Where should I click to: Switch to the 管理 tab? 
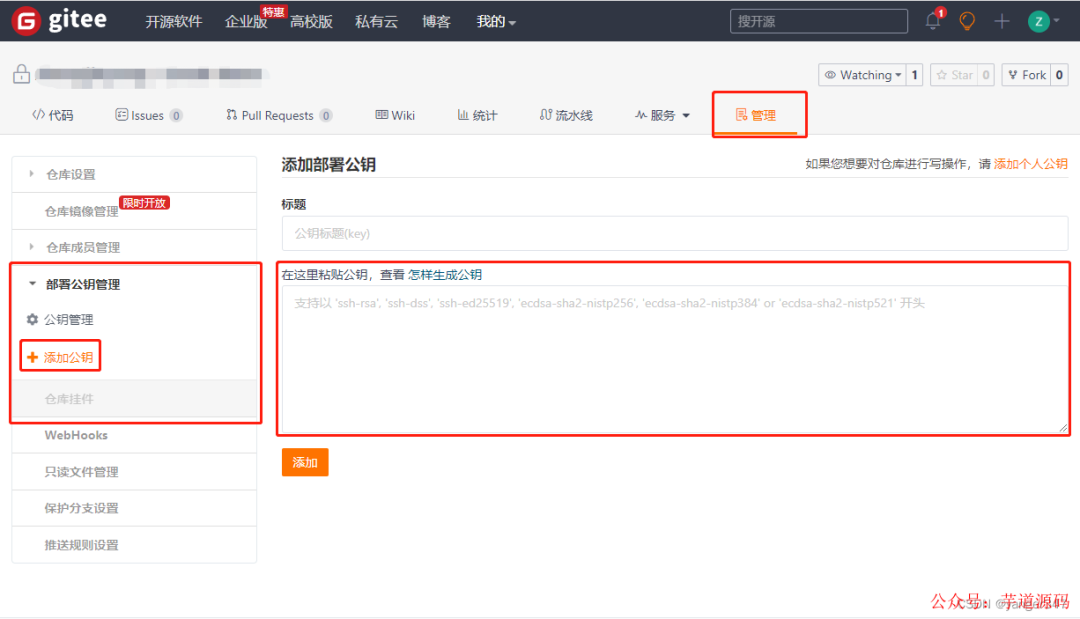756,115
